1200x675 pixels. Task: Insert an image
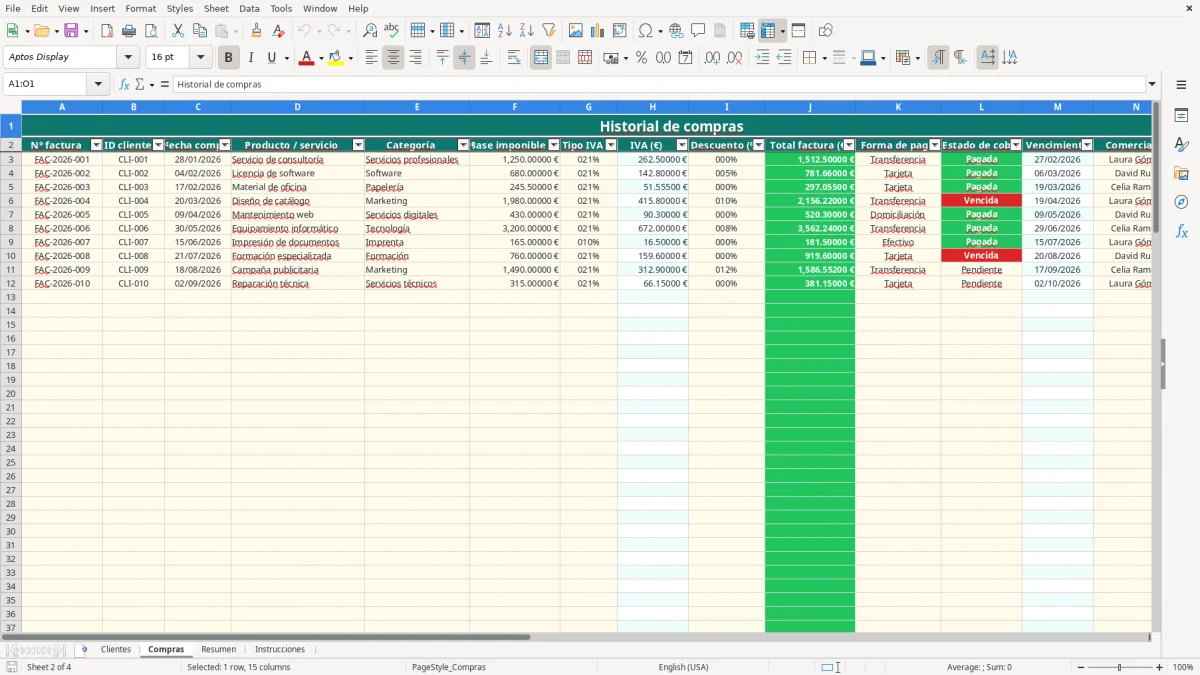click(x=576, y=31)
